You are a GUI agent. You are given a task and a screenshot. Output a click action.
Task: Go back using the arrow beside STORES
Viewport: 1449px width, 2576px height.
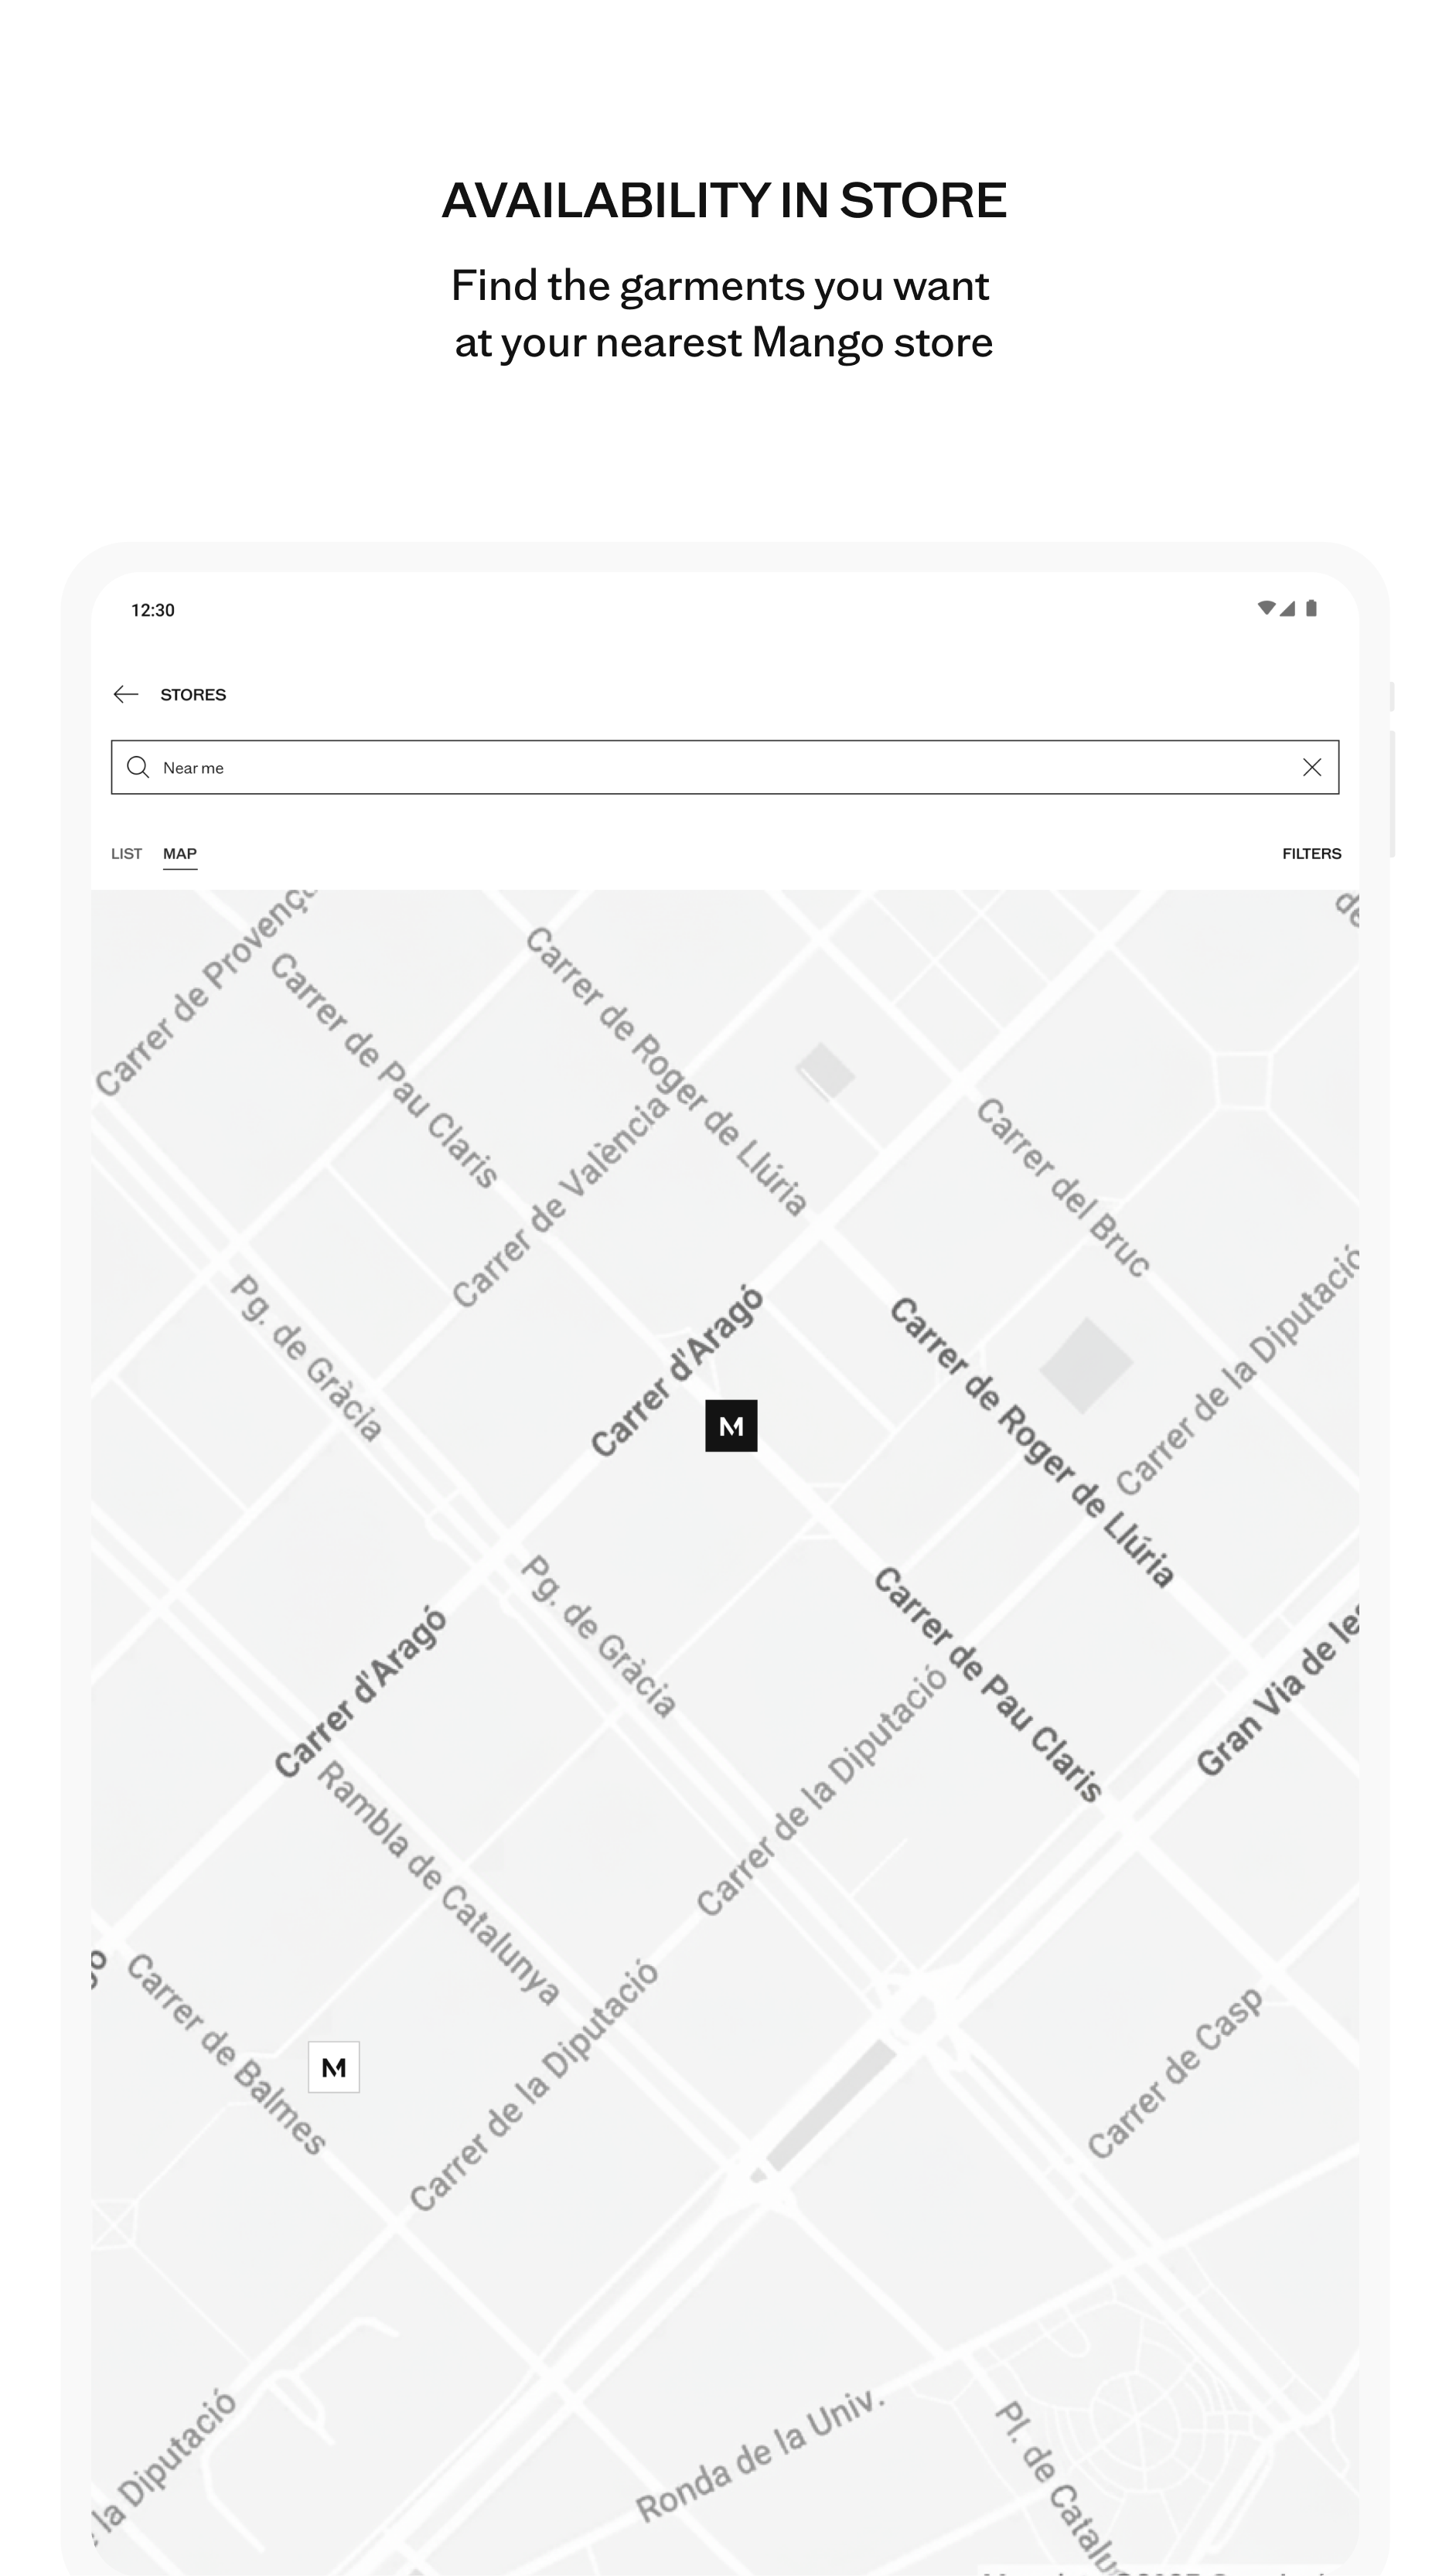(x=126, y=694)
